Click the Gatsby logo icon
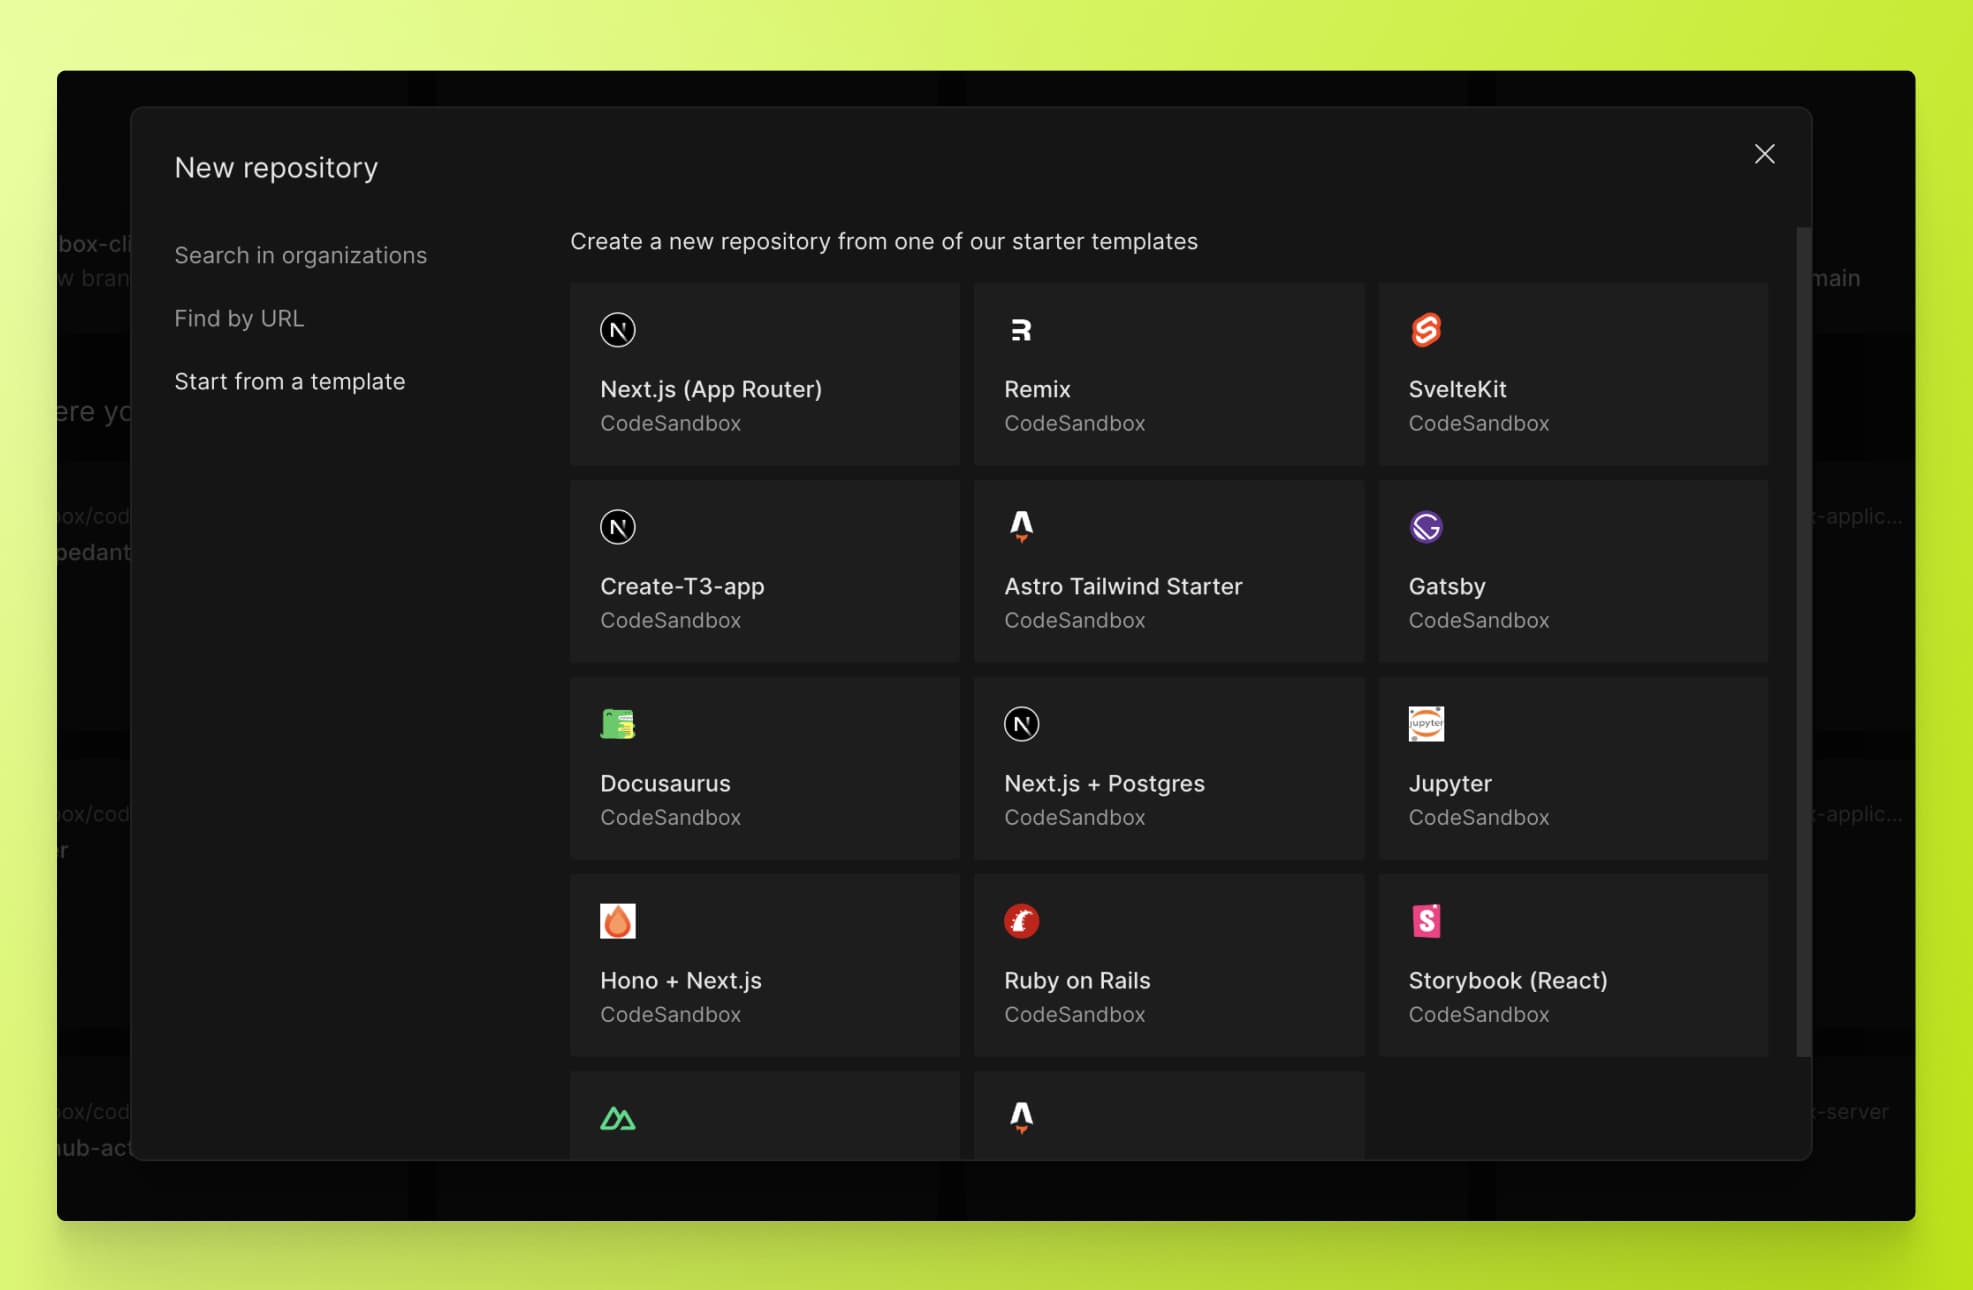Screen dimensions: 1973x1290 click(x=1427, y=526)
